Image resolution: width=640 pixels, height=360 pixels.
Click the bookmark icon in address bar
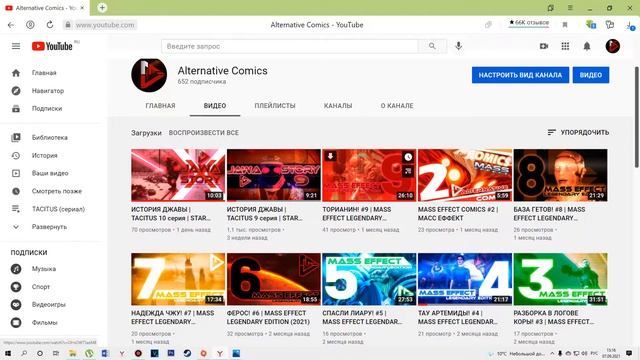click(x=565, y=25)
